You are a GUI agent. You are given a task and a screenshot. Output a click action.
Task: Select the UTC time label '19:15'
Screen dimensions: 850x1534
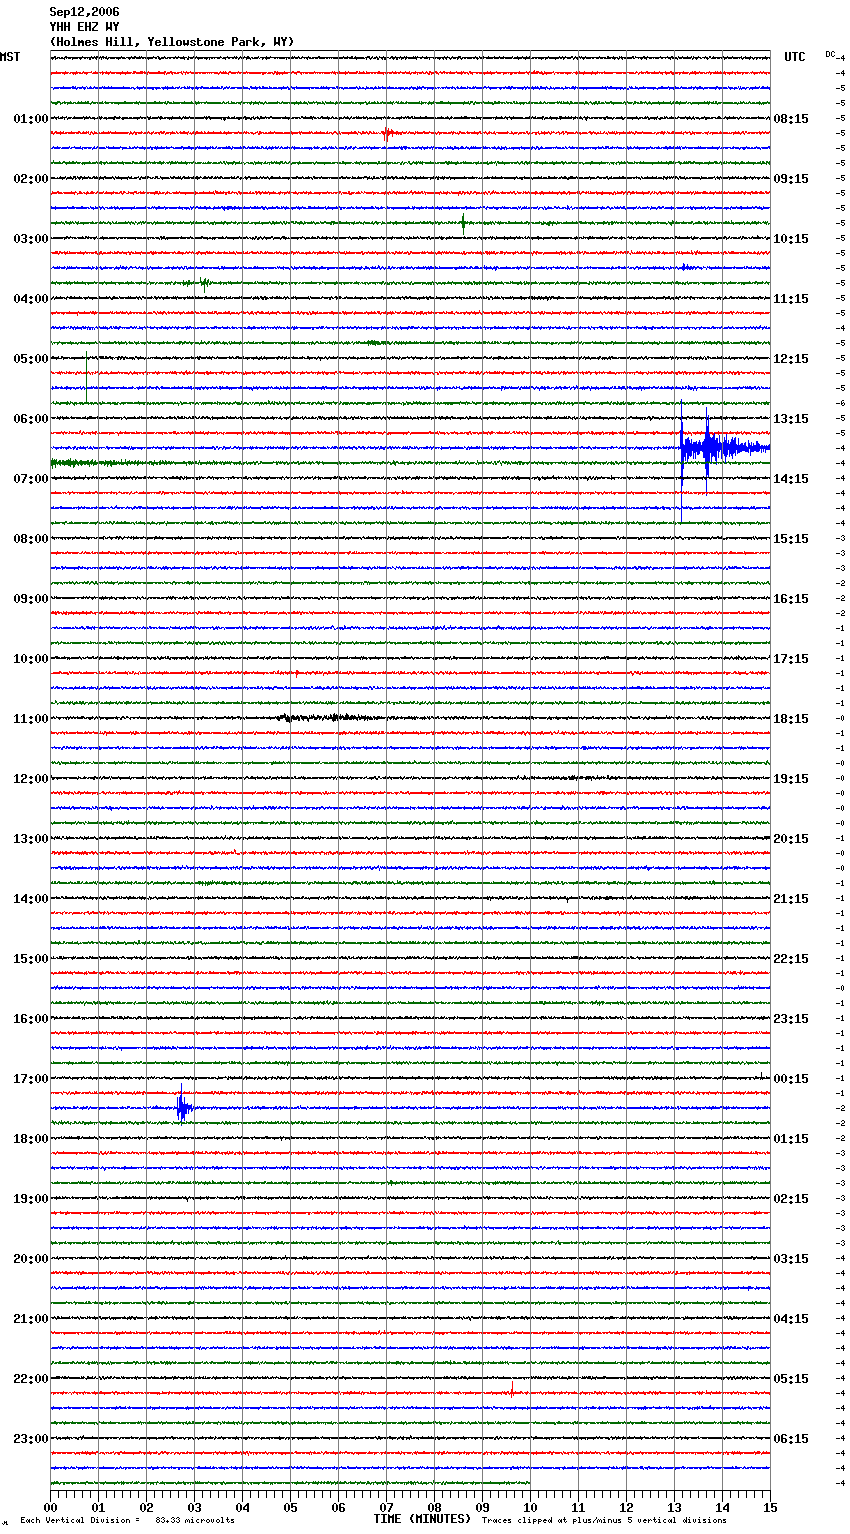pos(791,779)
